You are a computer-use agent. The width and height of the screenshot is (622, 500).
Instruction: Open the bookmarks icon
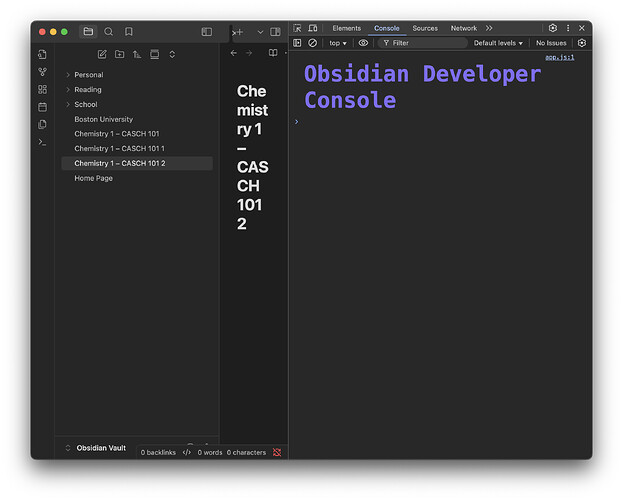129,31
